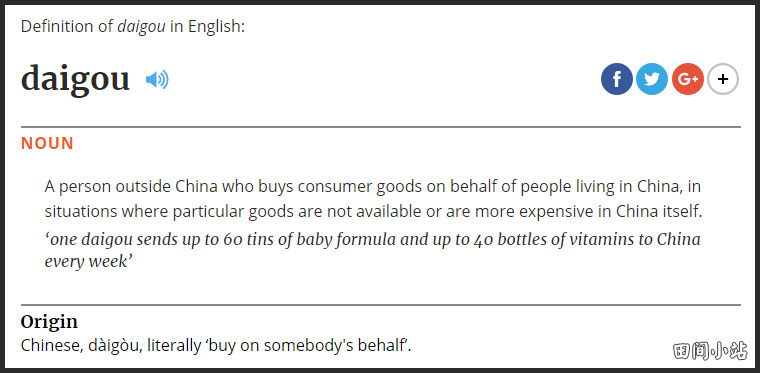
Task: Click the orange NOUN part-of-speech label
Action: pos(47,143)
